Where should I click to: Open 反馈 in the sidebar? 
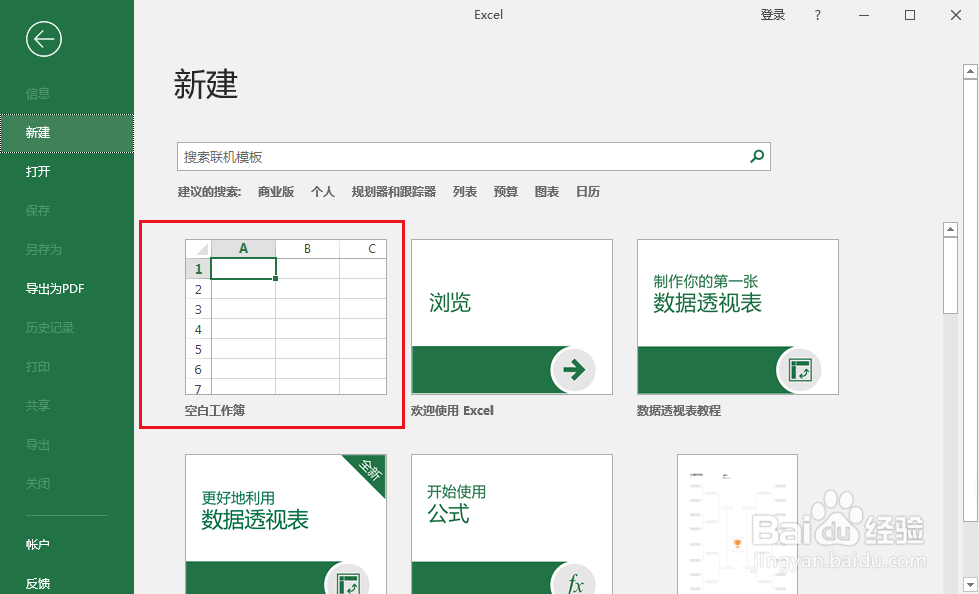67,584
